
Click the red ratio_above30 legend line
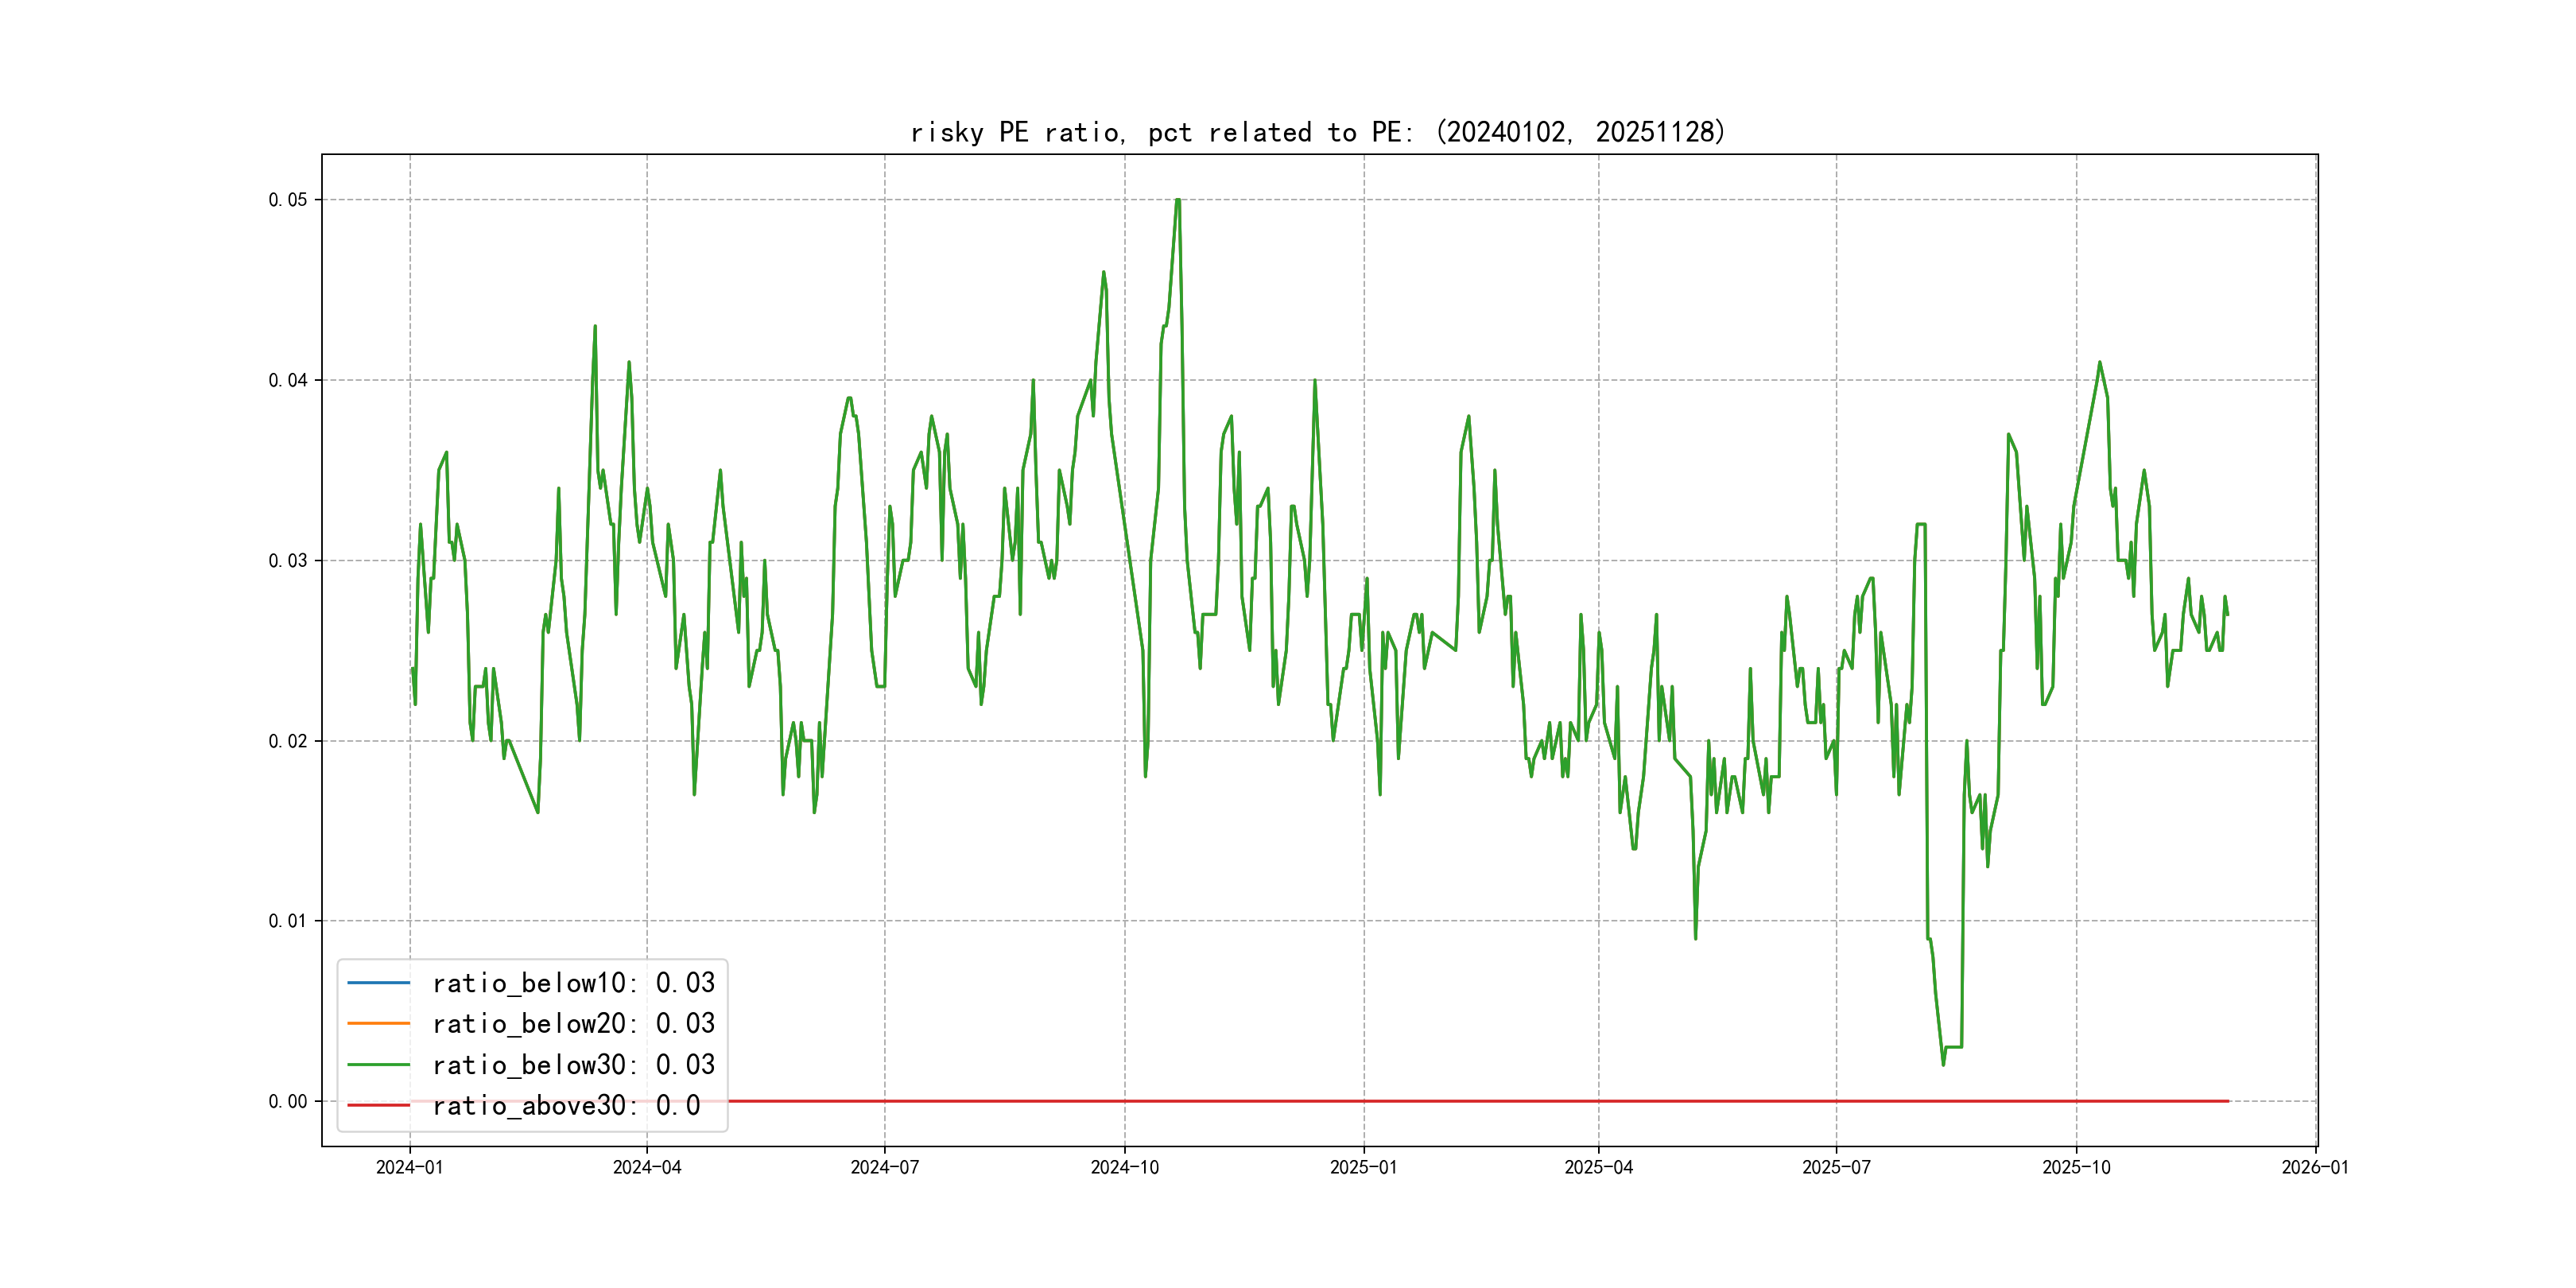pos(378,1106)
